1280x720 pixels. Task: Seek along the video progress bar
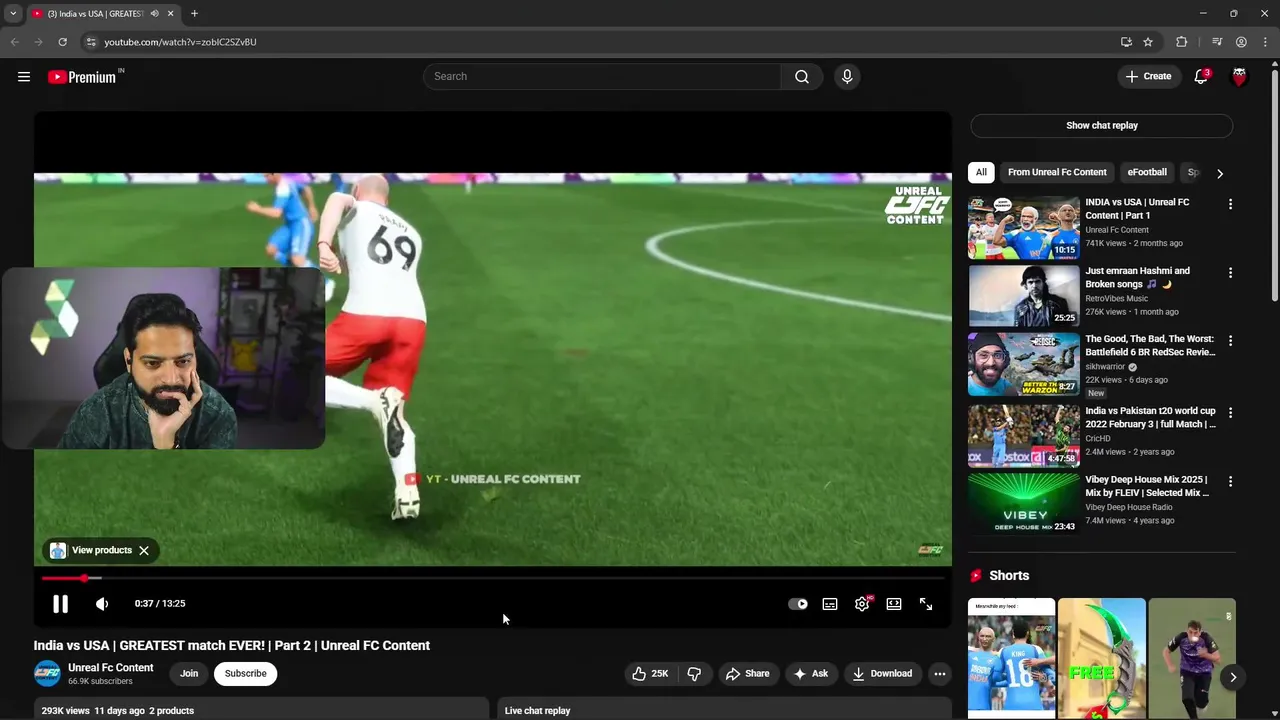(492, 578)
